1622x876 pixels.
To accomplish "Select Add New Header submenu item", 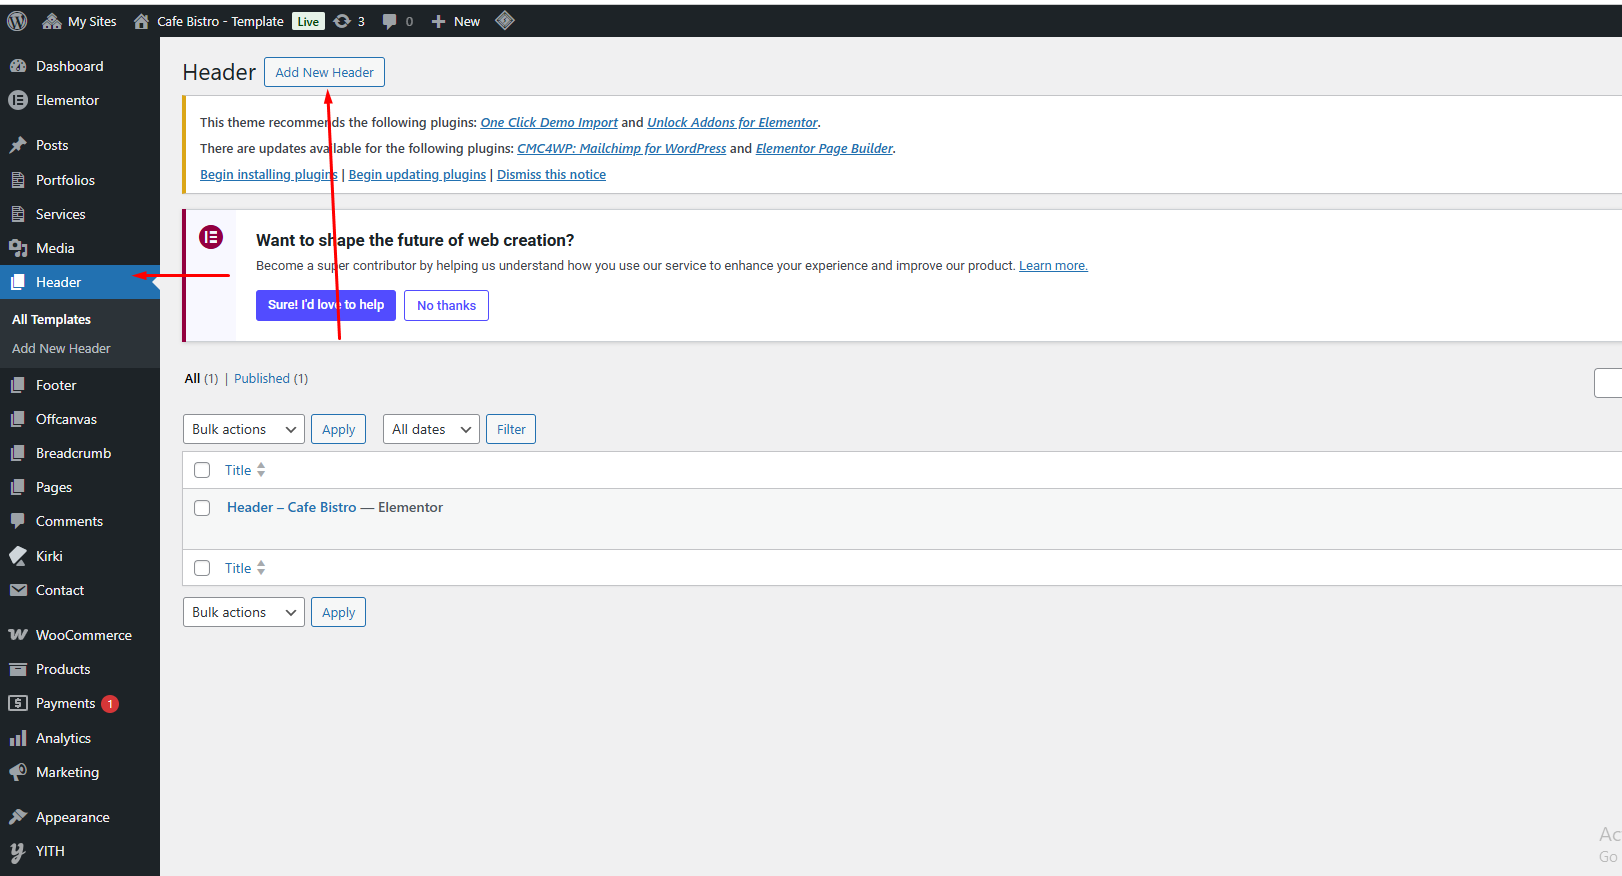I will click(x=61, y=348).
